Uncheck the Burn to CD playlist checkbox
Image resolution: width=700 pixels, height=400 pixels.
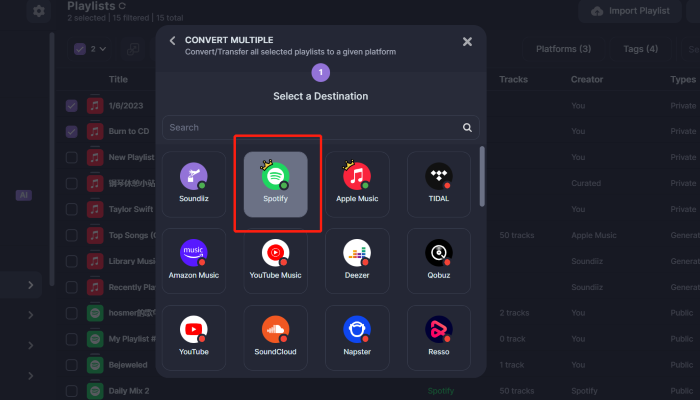tap(72, 131)
